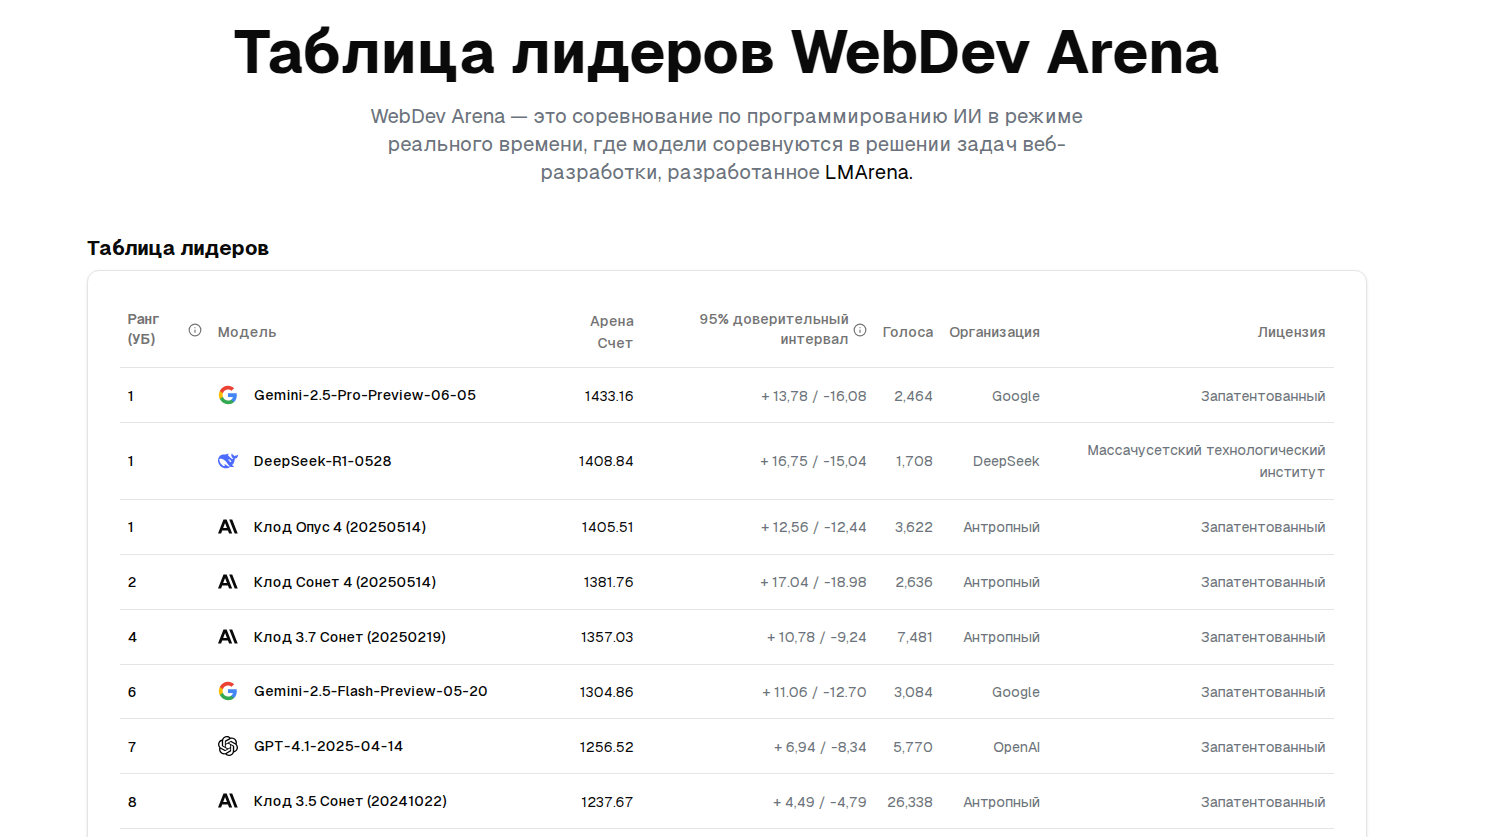This screenshot has height=837, width=1509.
Task: Click the OpenAI logo beside GPT-4.1-2025-04-14
Action: (x=228, y=746)
